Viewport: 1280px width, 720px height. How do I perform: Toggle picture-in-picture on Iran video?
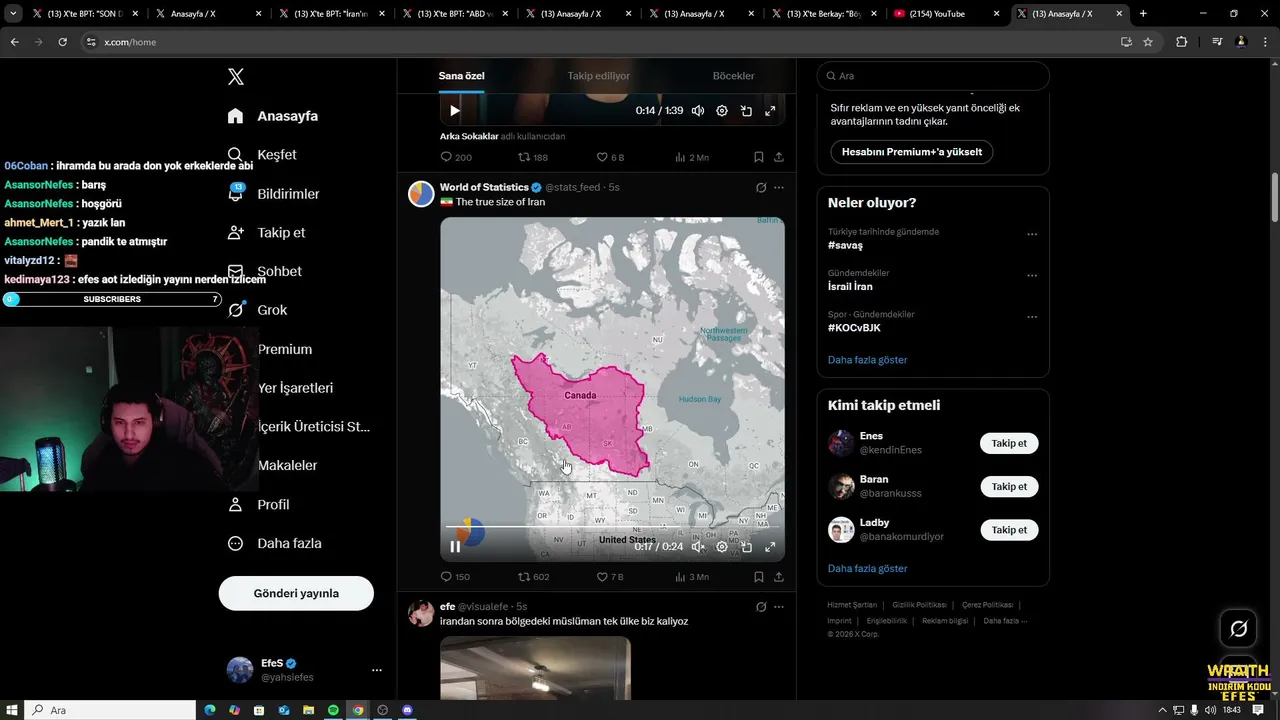[x=746, y=547]
